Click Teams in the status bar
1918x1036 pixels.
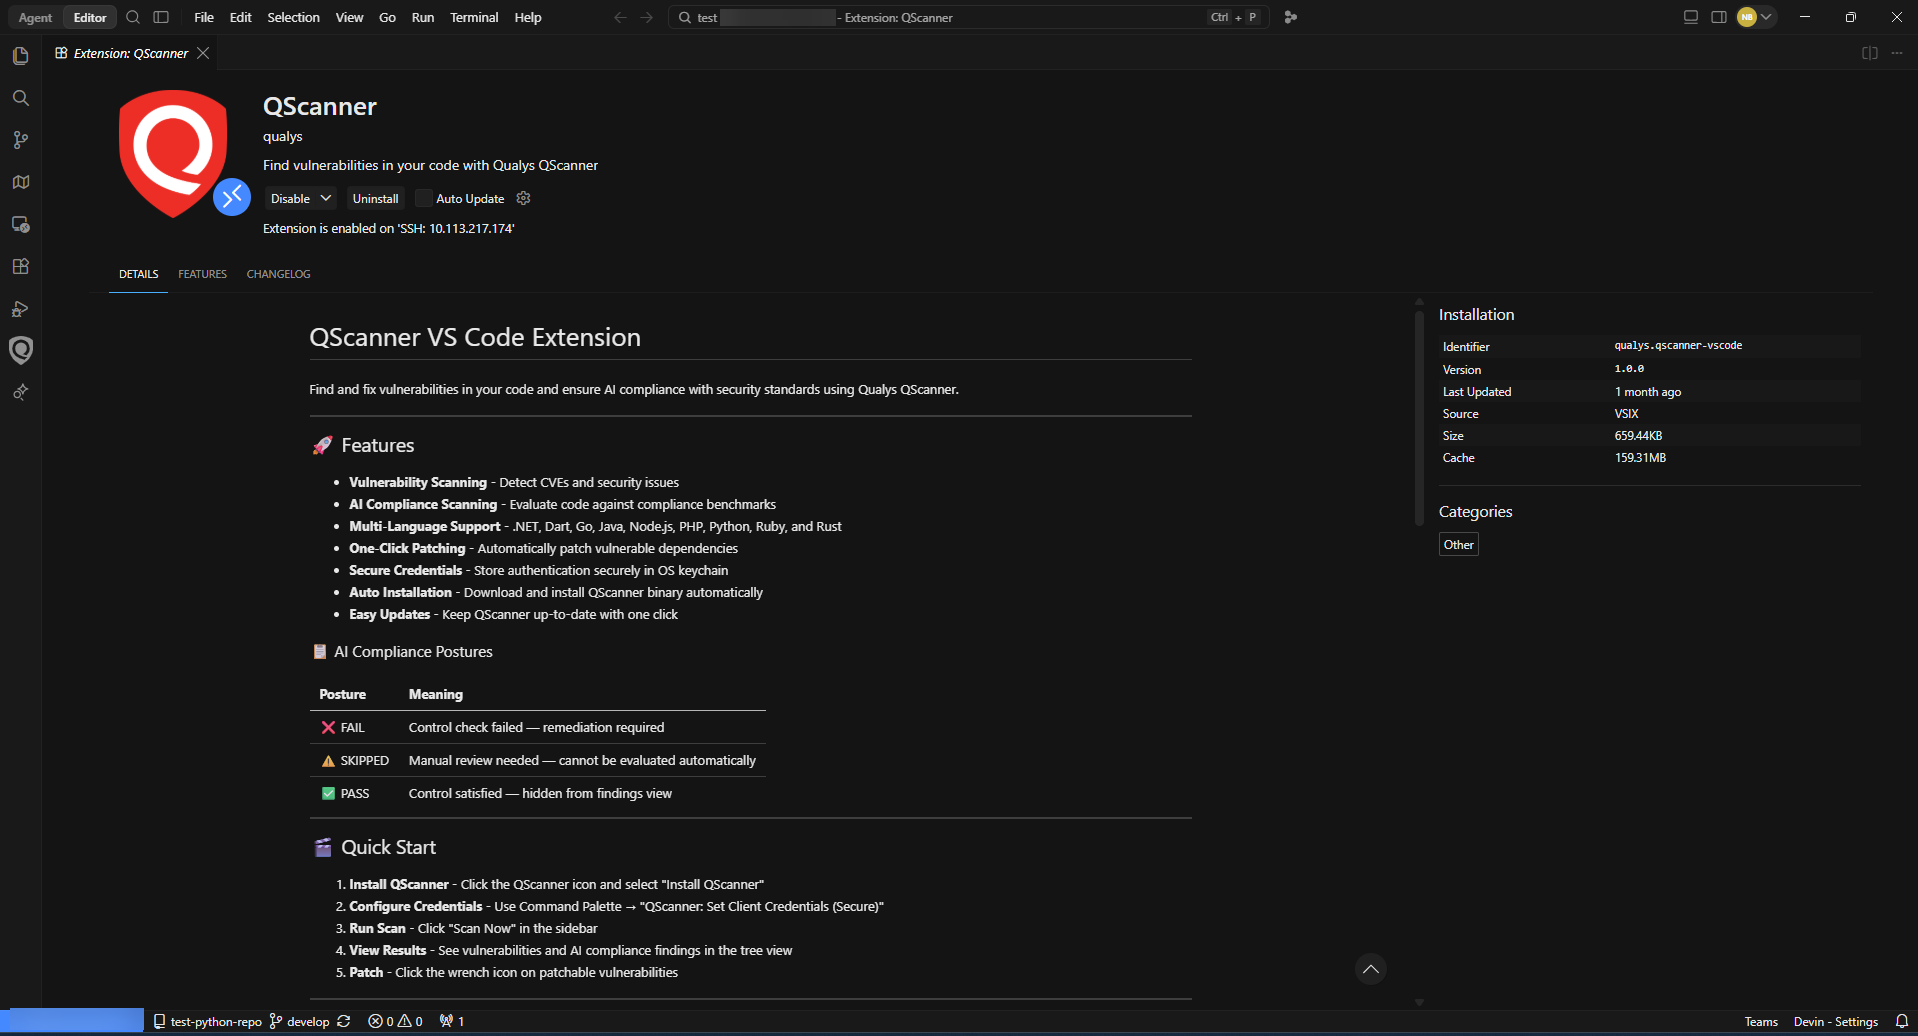(x=1761, y=1021)
